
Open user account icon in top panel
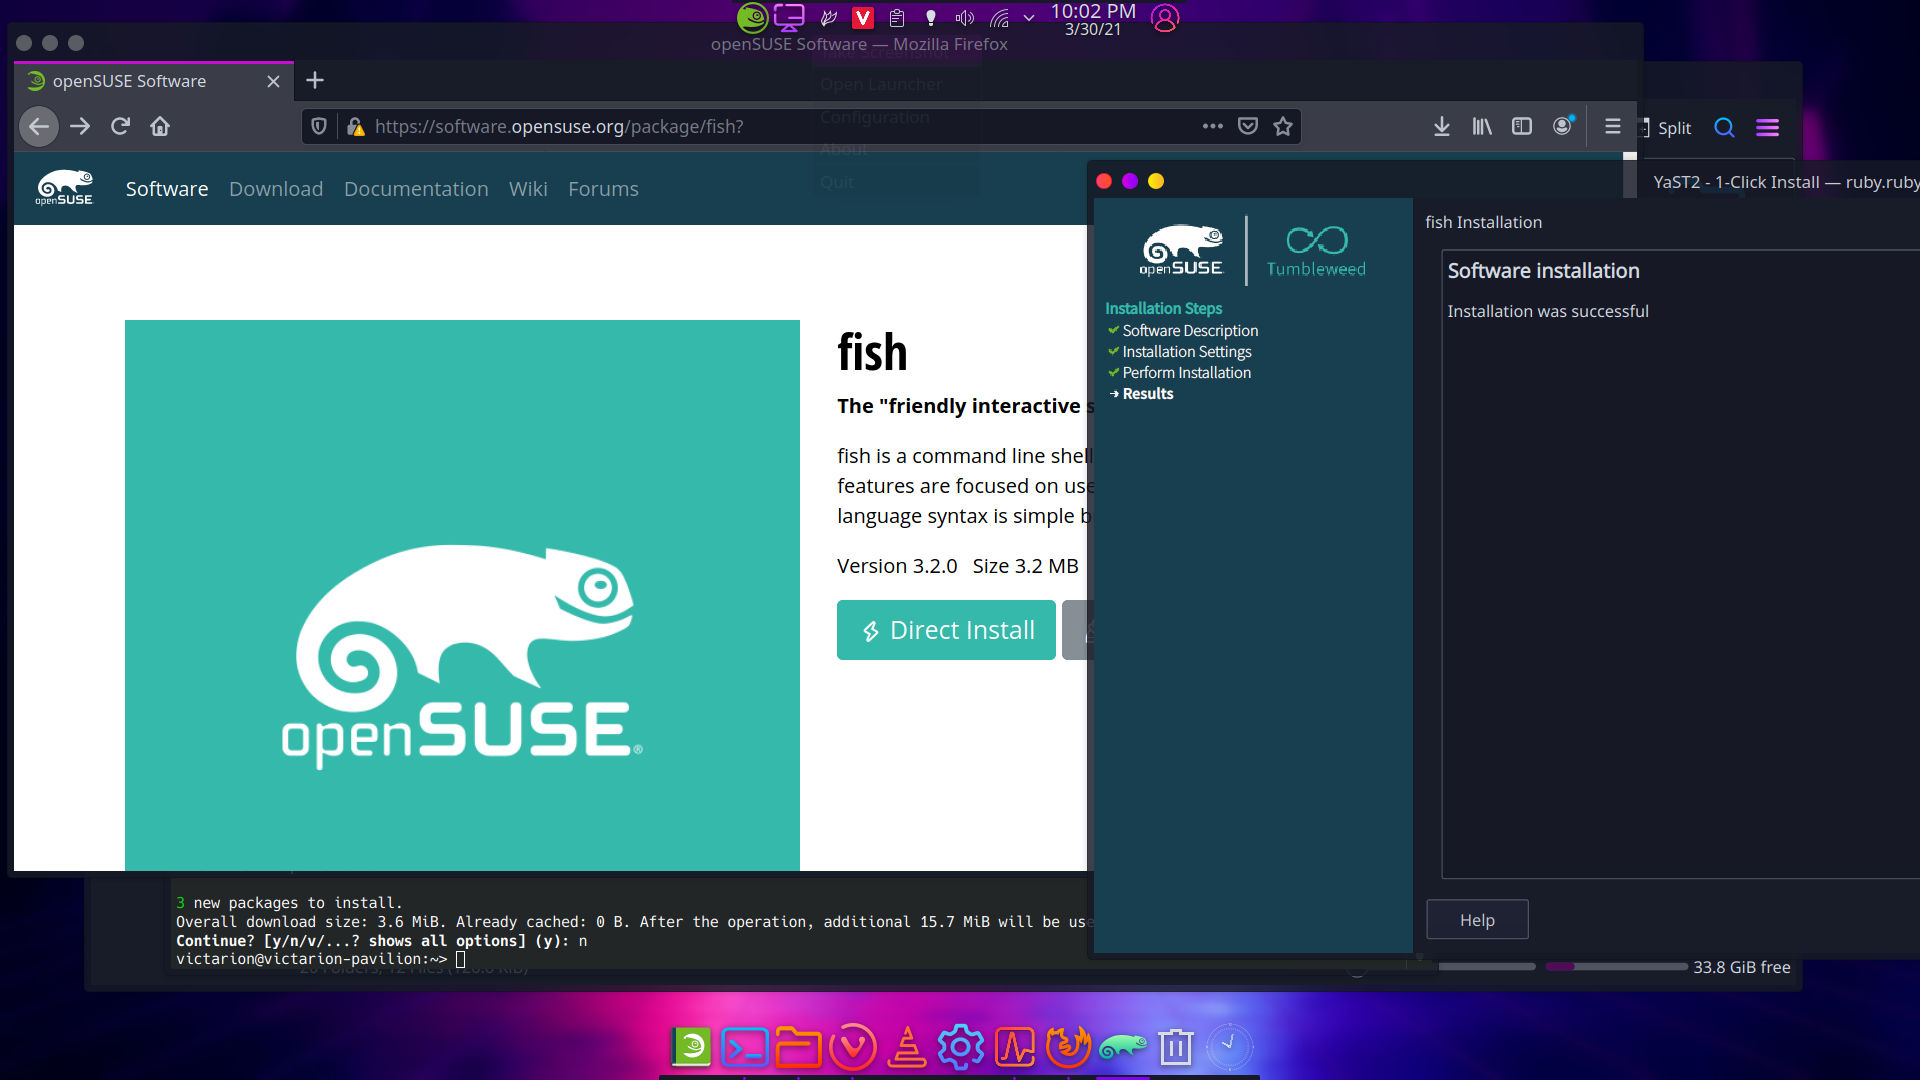click(1165, 18)
